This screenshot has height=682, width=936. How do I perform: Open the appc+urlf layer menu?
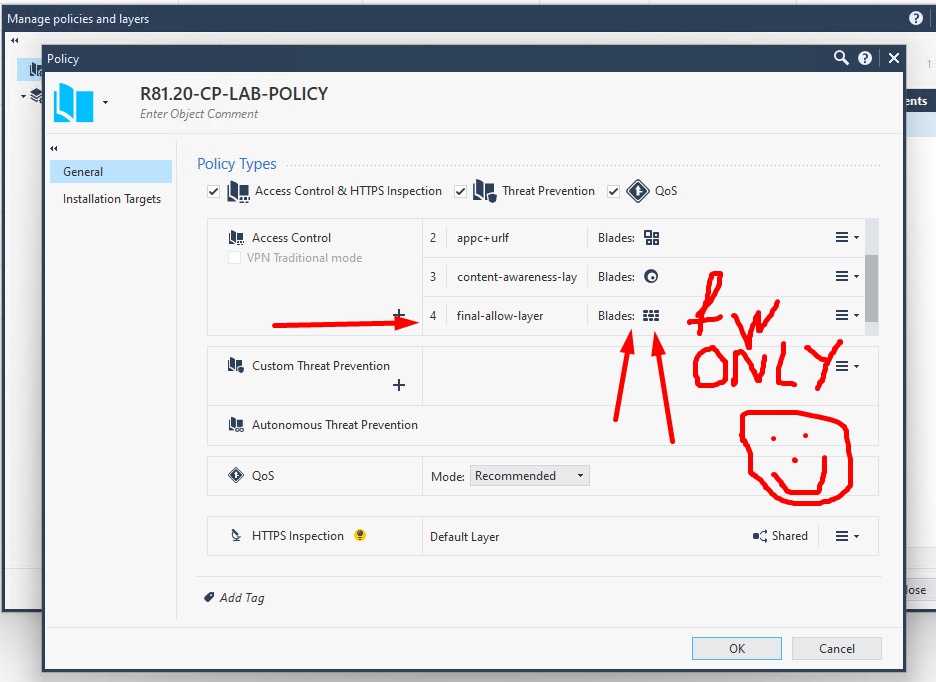[x=847, y=238]
